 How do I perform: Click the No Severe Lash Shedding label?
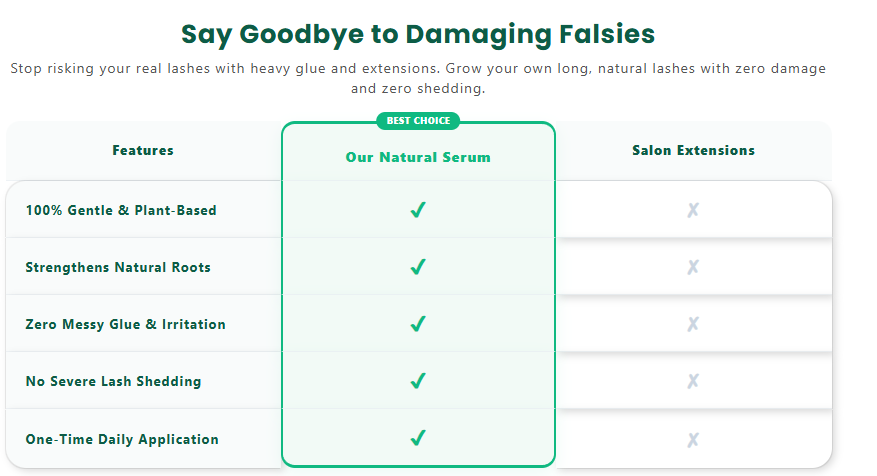(x=114, y=381)
